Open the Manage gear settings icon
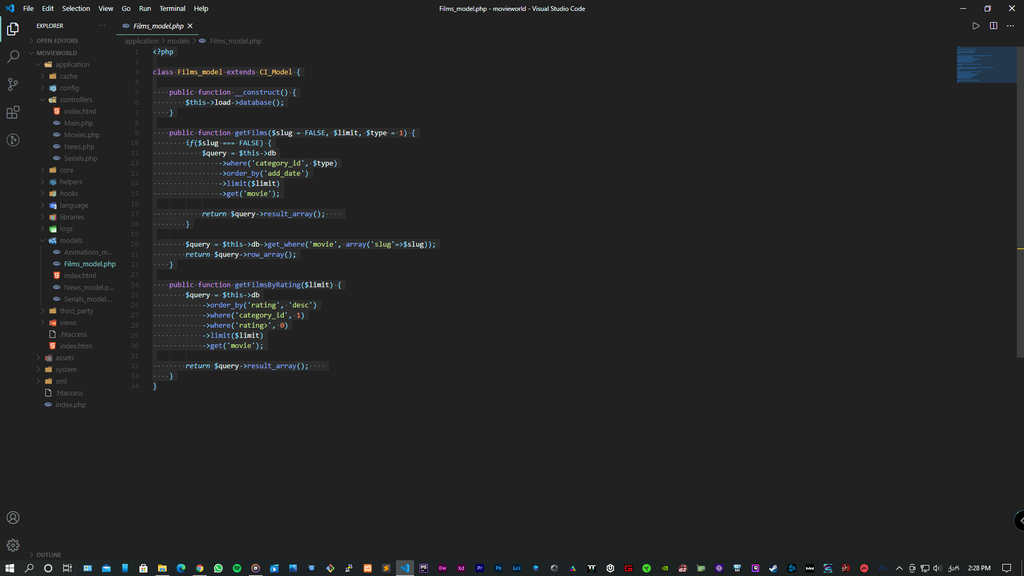Image resolution: width=1024 pixels, height=576 pixels. (12, 545)
